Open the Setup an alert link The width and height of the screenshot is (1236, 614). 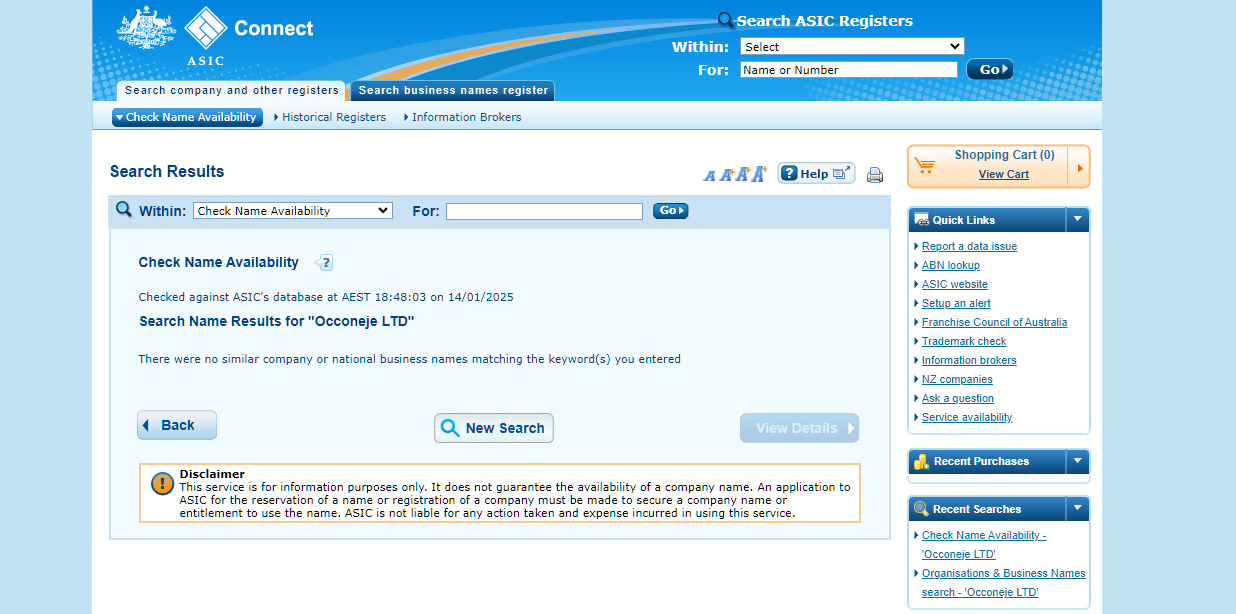(x=956, y=303)
